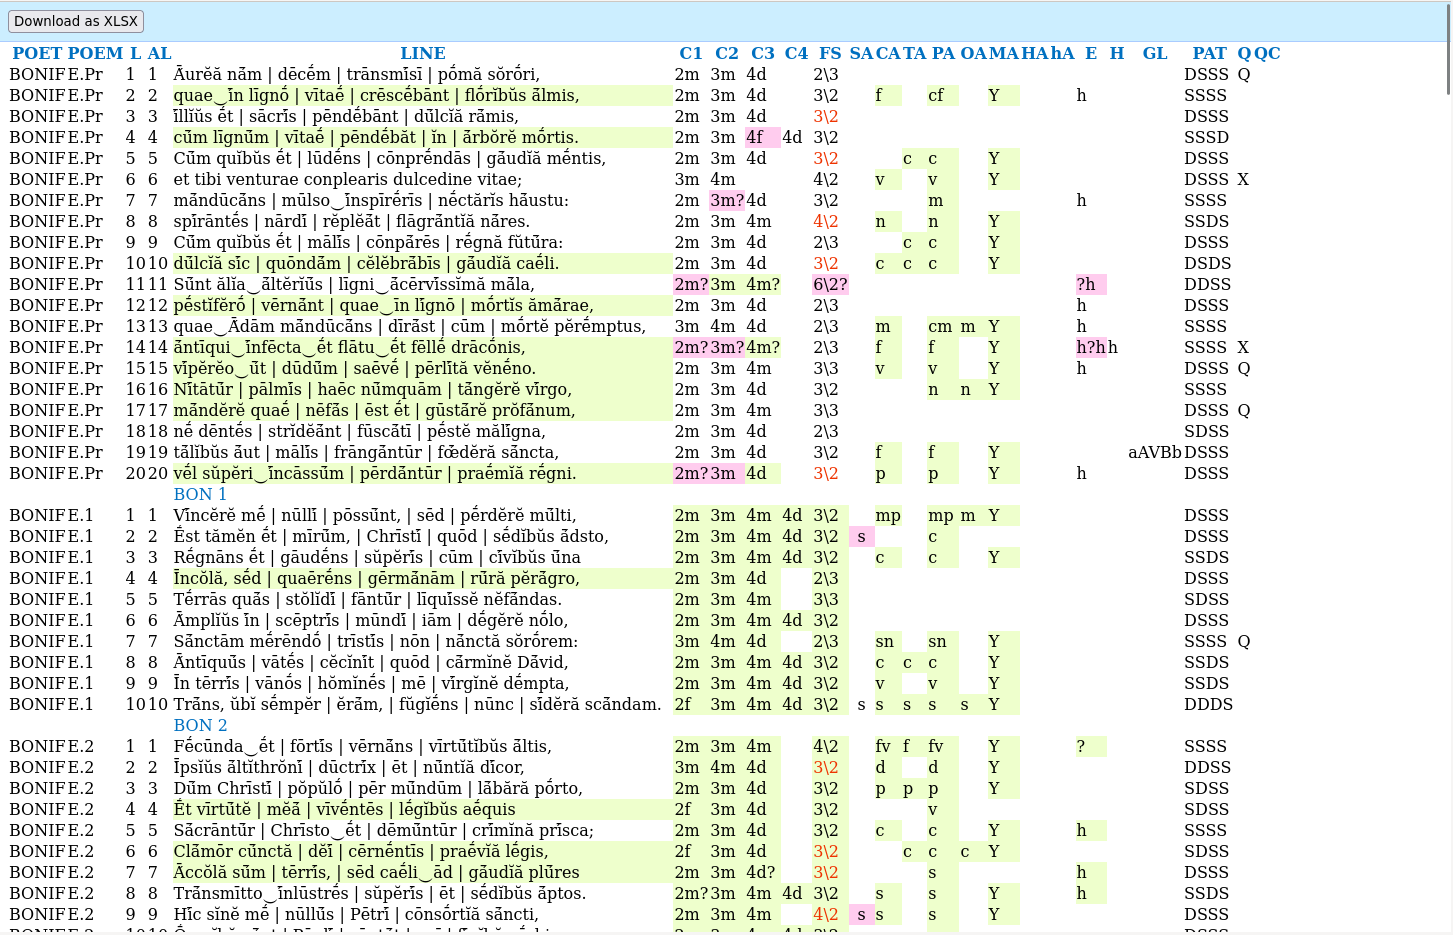Click the line 'Clāmōr cūnctă | dĕī | cērnēntīs'

coord(422,851)
